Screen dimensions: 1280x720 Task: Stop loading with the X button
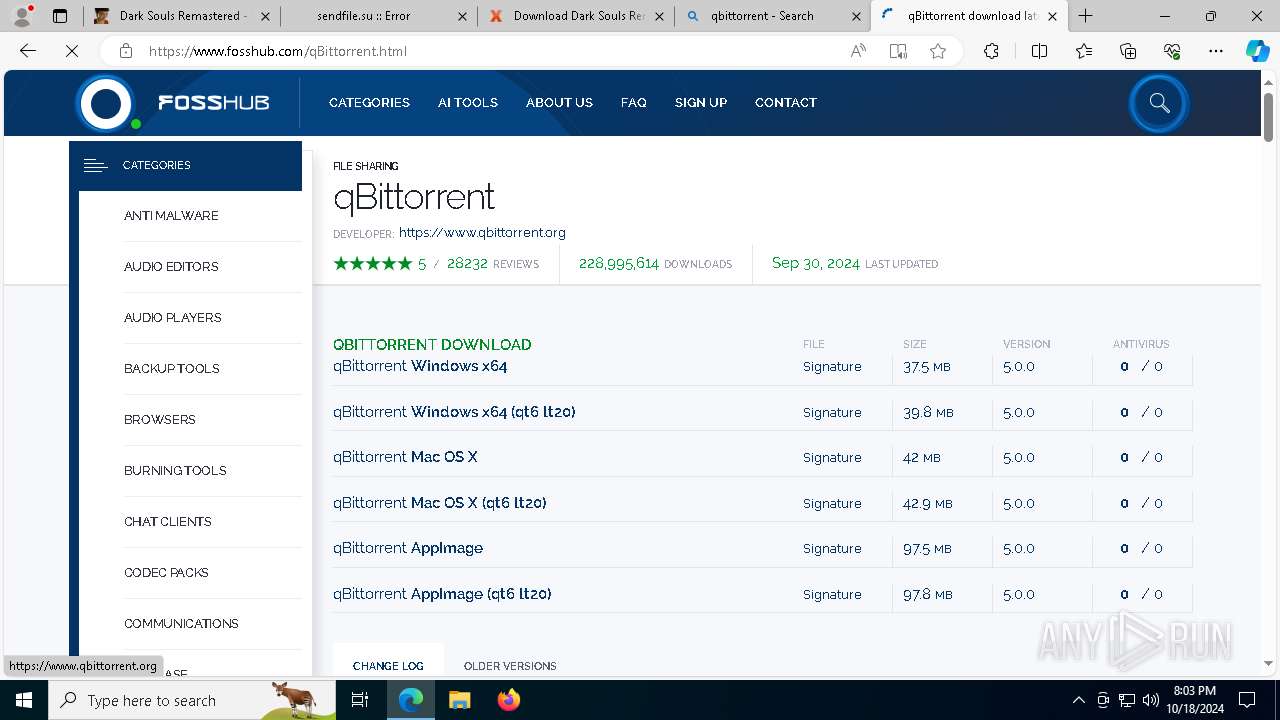tap(72, 51)
